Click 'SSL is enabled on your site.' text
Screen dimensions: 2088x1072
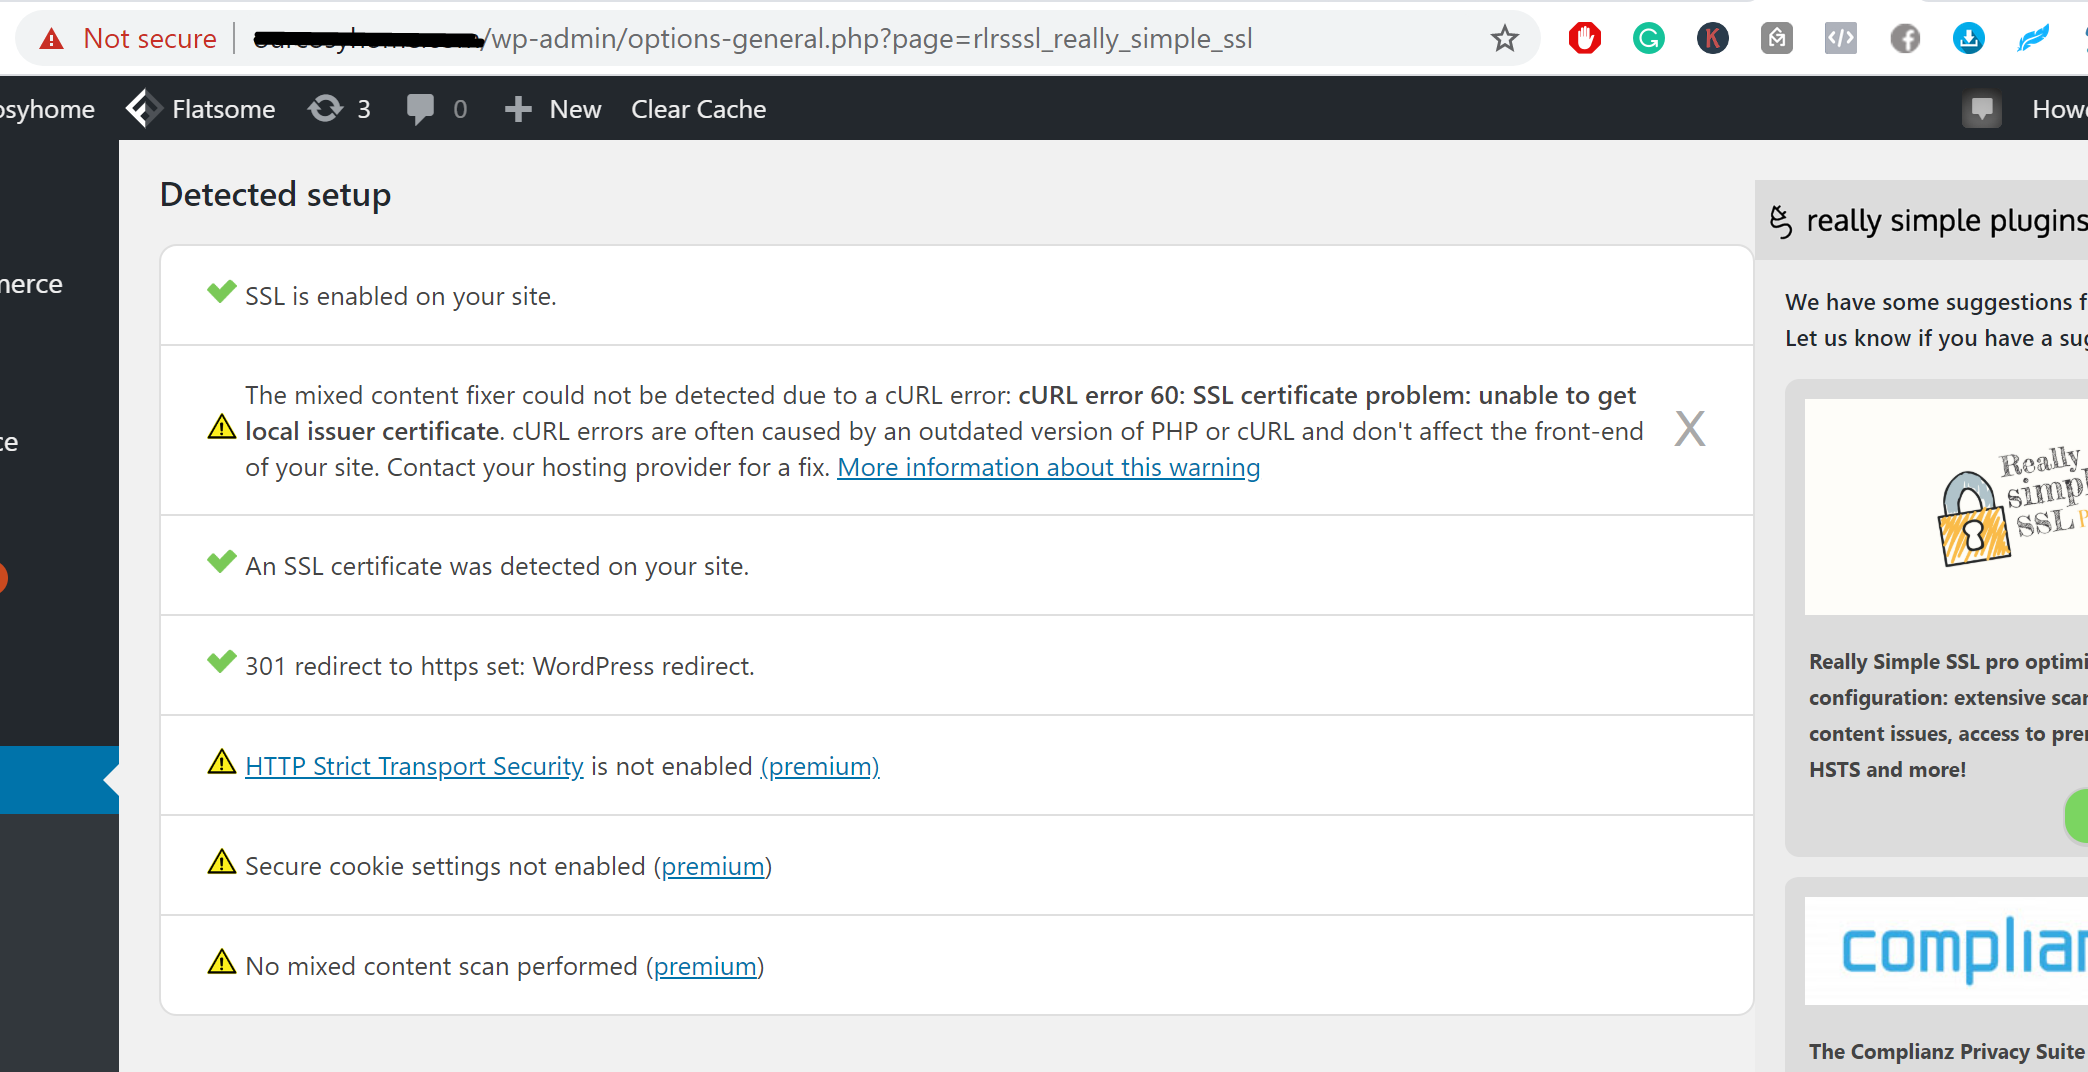[400, 296]
